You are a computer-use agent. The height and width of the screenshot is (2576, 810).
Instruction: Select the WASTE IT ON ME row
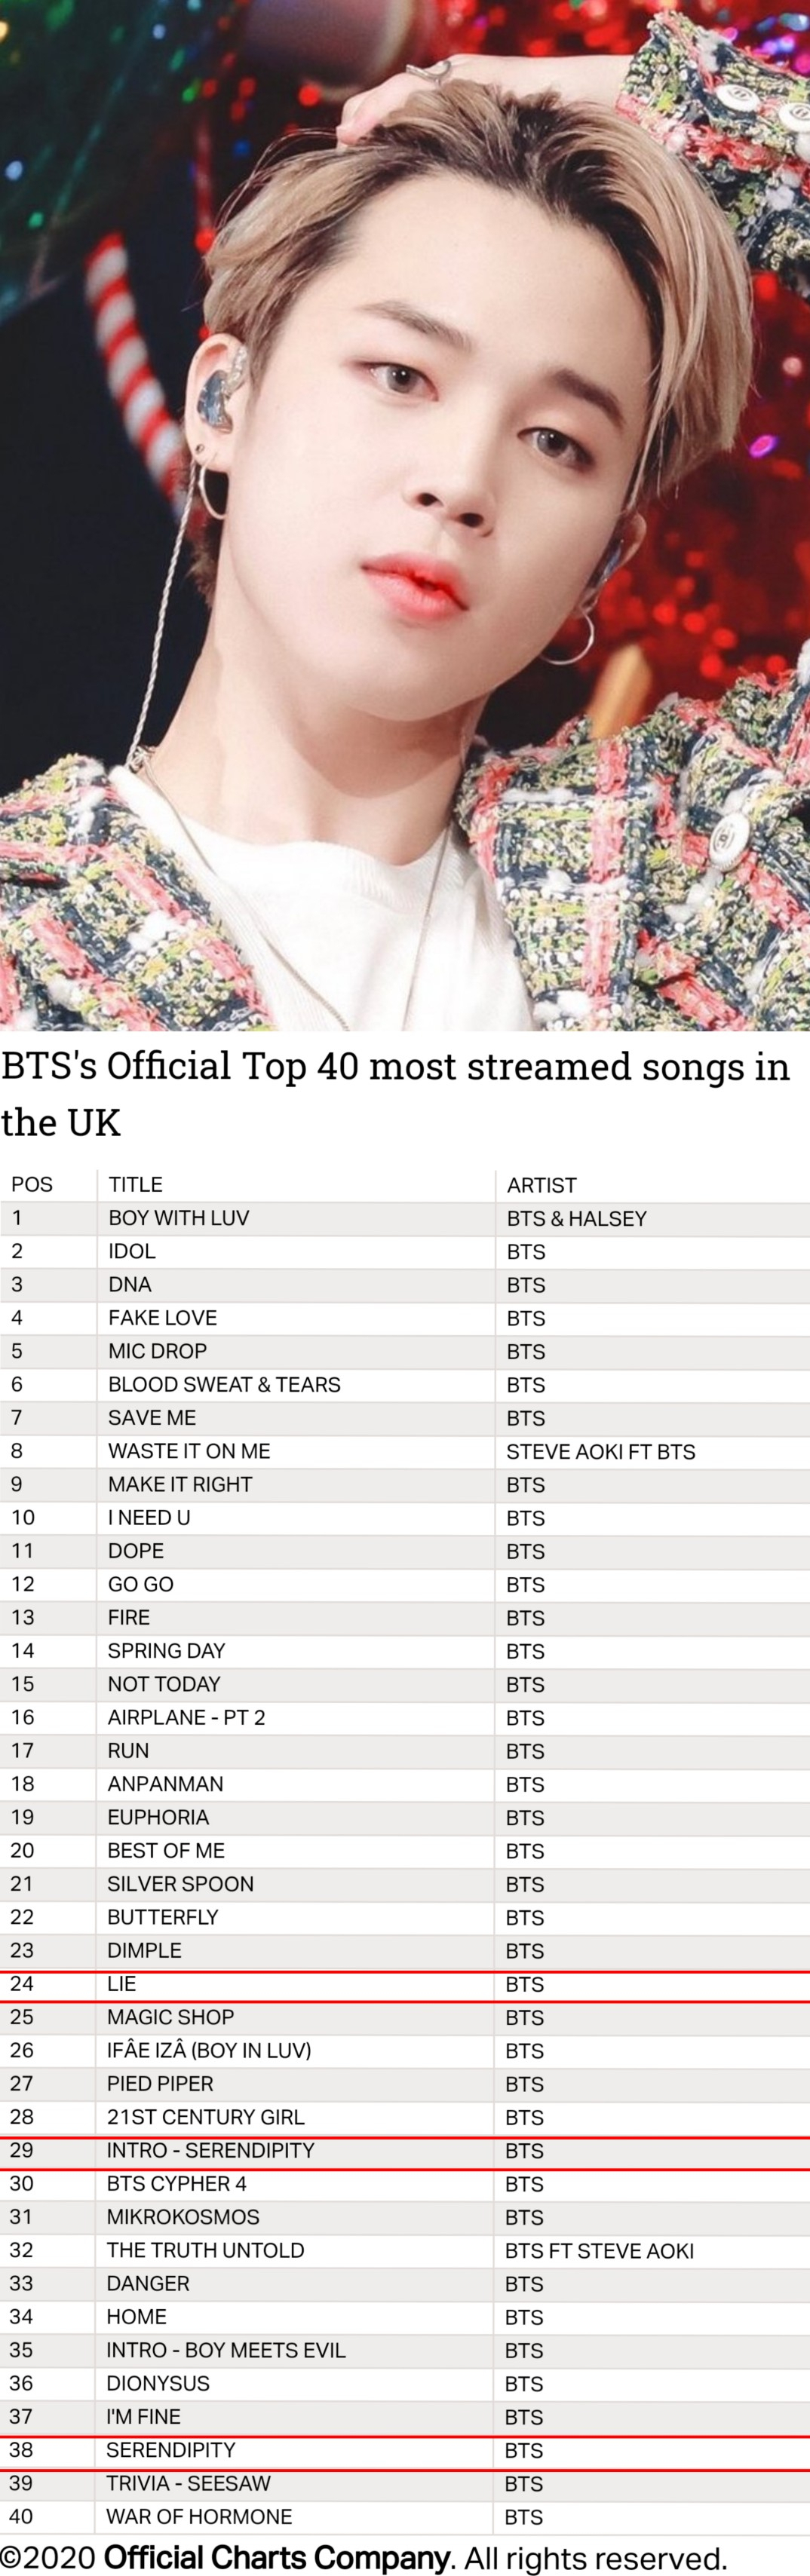click(405, 1451)
